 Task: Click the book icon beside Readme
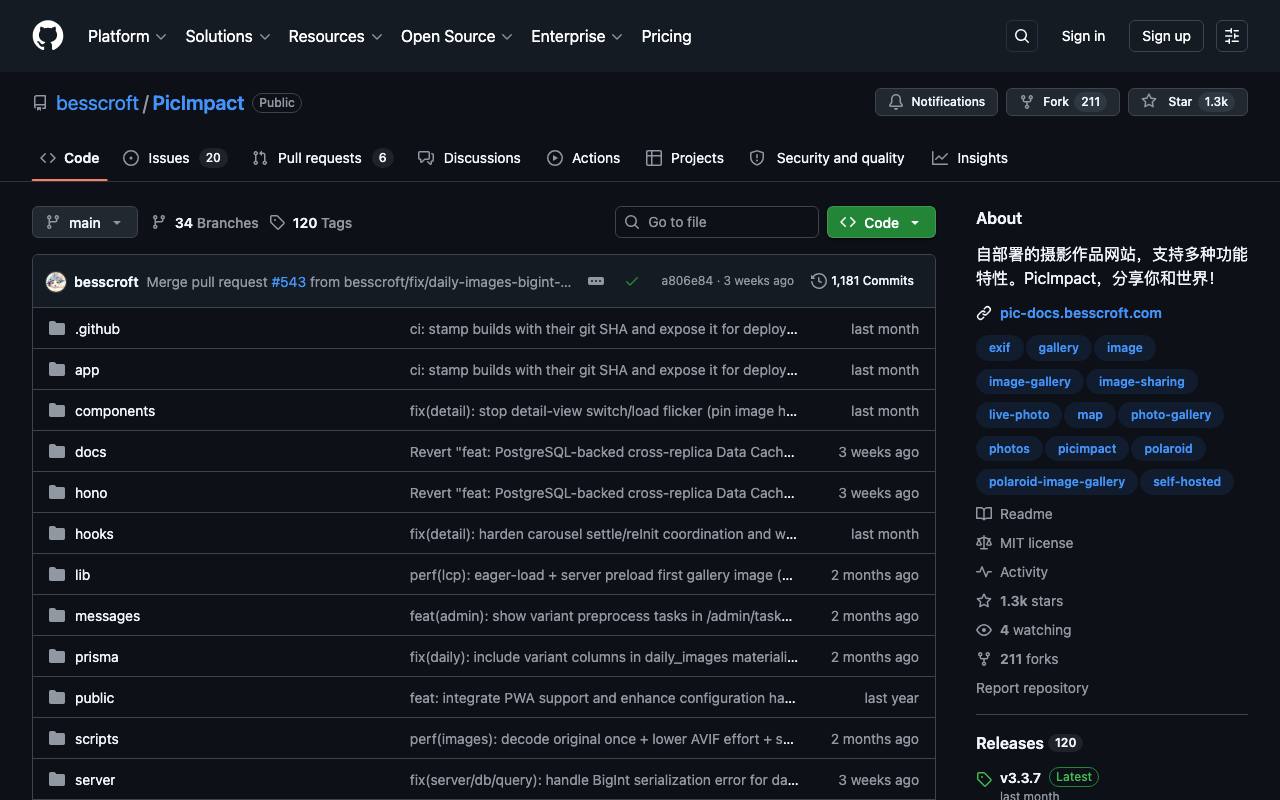point(984,514)
